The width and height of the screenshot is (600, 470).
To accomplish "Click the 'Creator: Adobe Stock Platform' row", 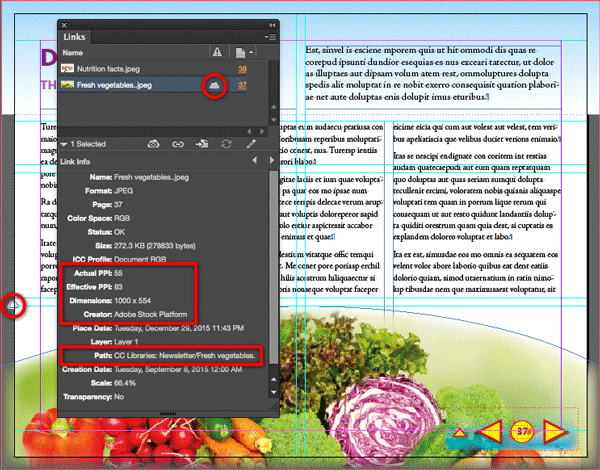I will coord(135,314).
